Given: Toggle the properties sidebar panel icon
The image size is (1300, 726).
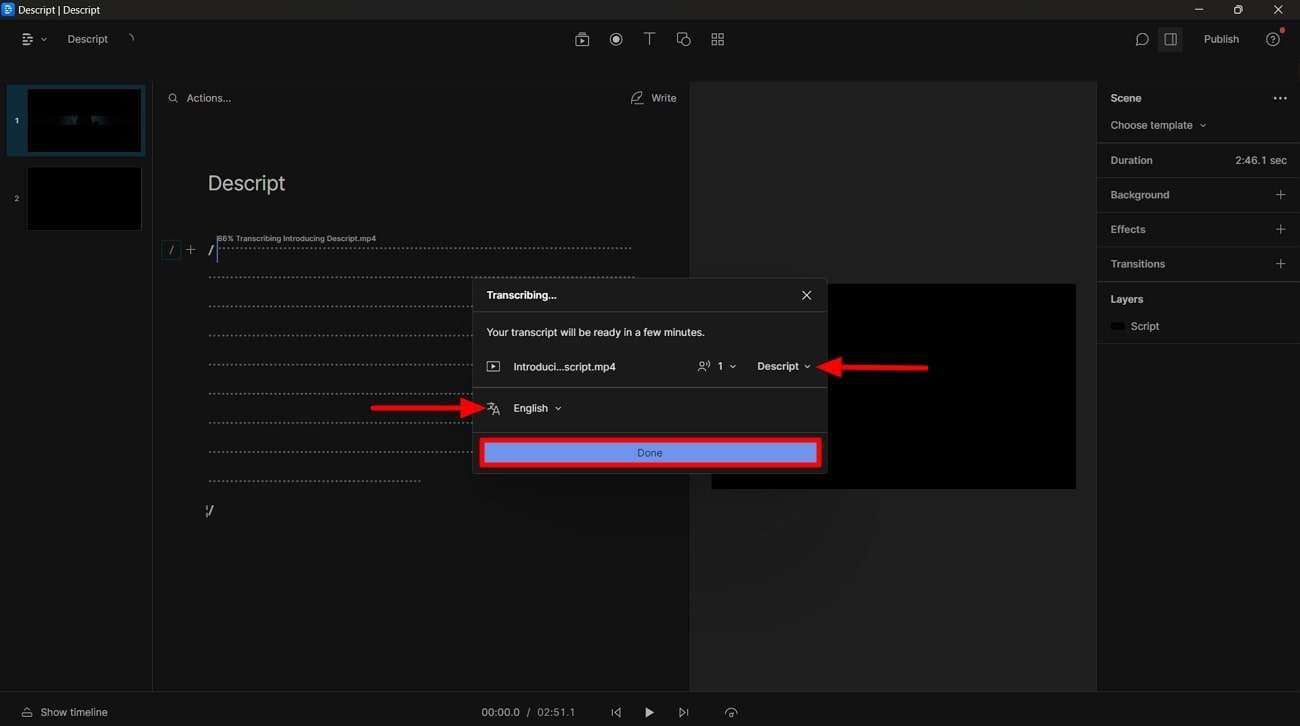Looking at the screenshot, I should point(1170,39).
